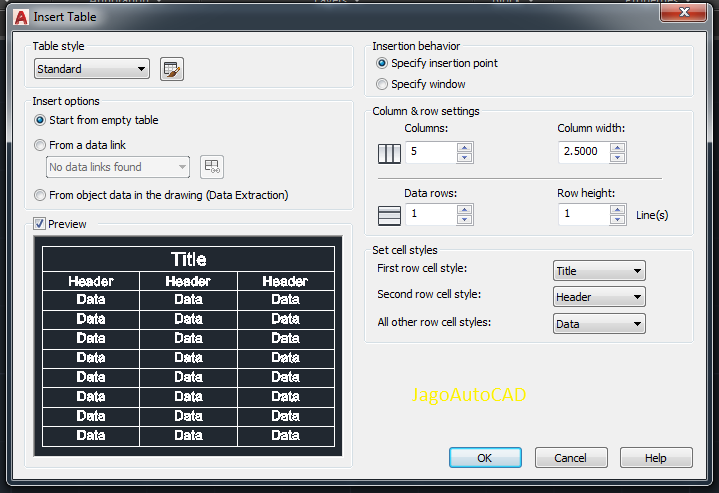Click the Row height value field
Viewport: 719px width, 493px height.
(x=584, y=214)
